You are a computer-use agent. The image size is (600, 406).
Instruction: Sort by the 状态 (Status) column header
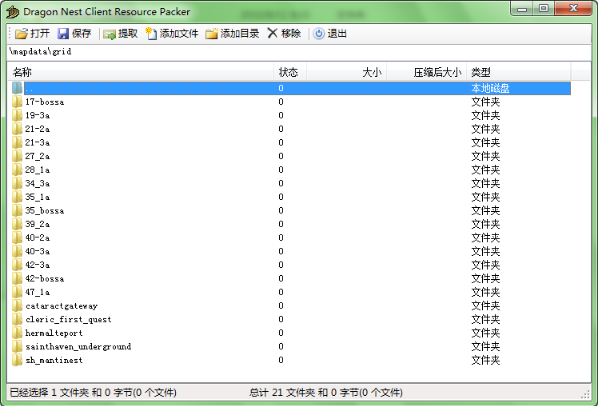290,72
